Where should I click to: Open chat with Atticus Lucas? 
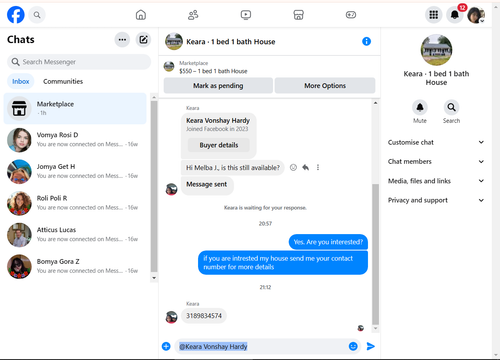(75, 235)
